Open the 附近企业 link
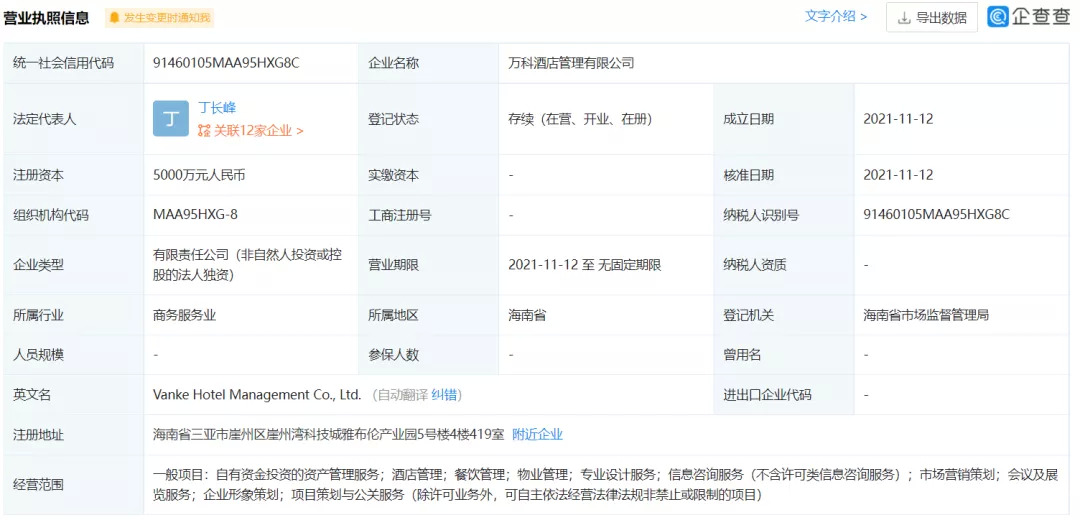This screenshot has width=1080, height=520. pos(537,435)
